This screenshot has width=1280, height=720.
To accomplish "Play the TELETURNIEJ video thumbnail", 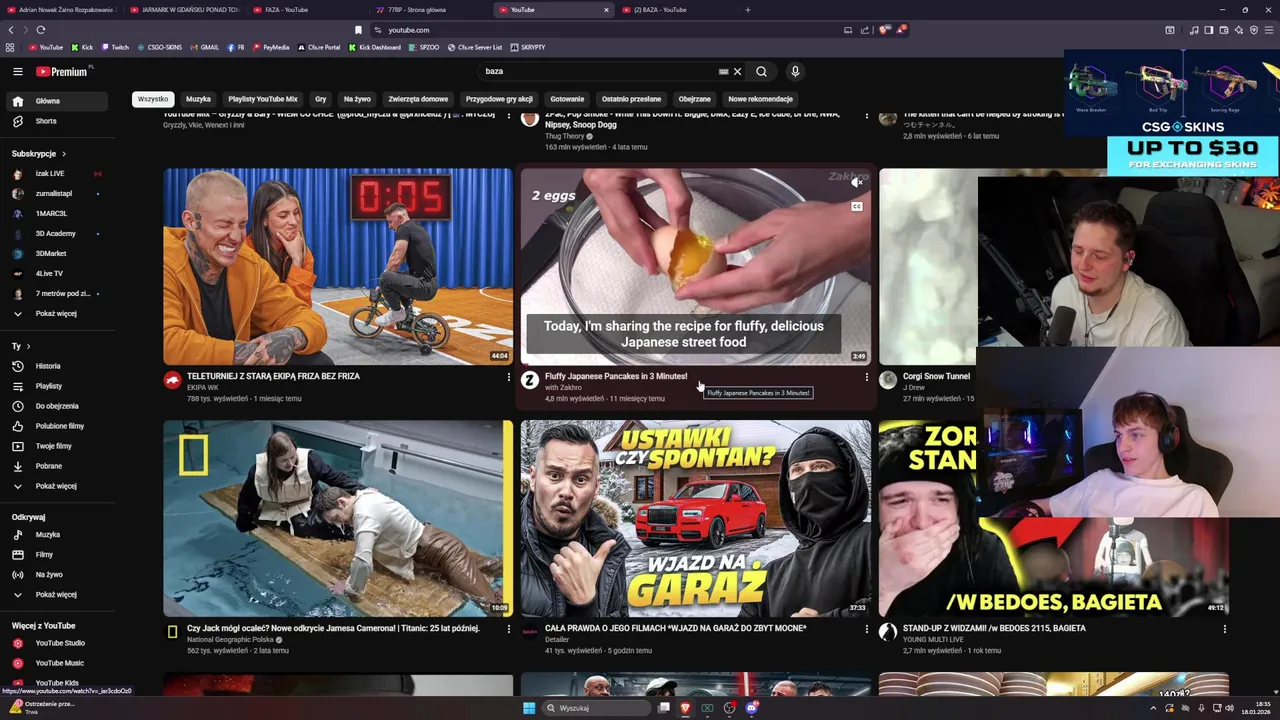I will [x=338, y=266].
